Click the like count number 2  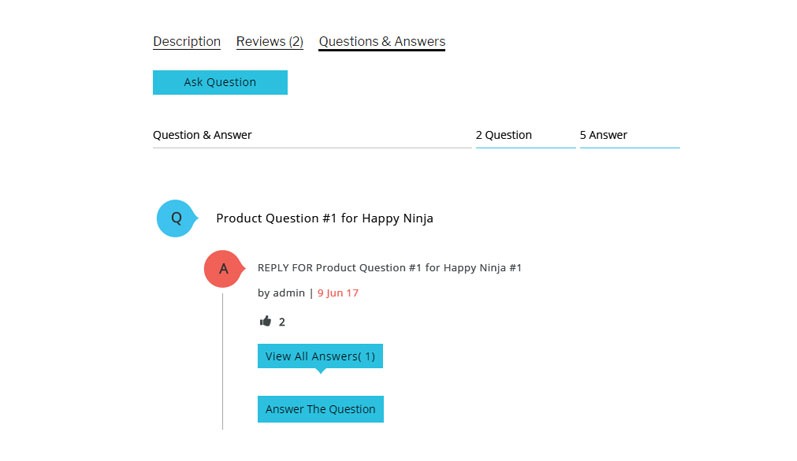coord(282,322)
